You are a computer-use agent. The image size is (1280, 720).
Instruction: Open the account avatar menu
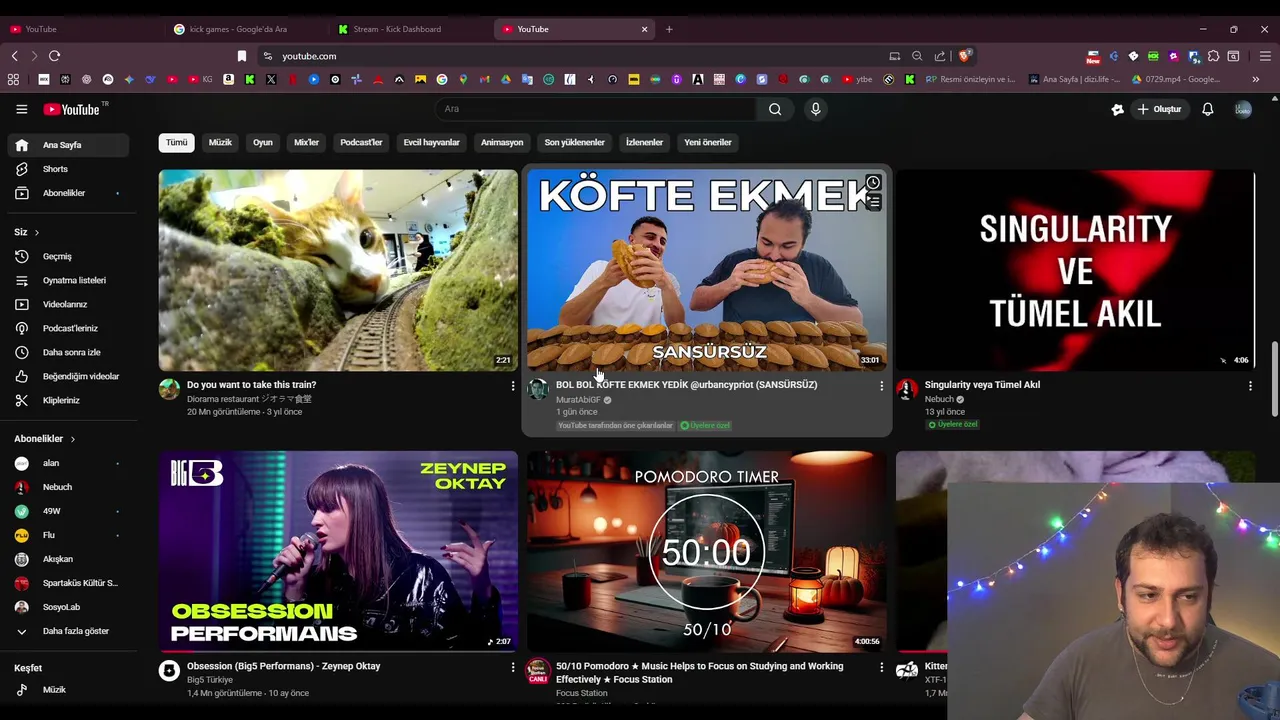pos(1243,109)
